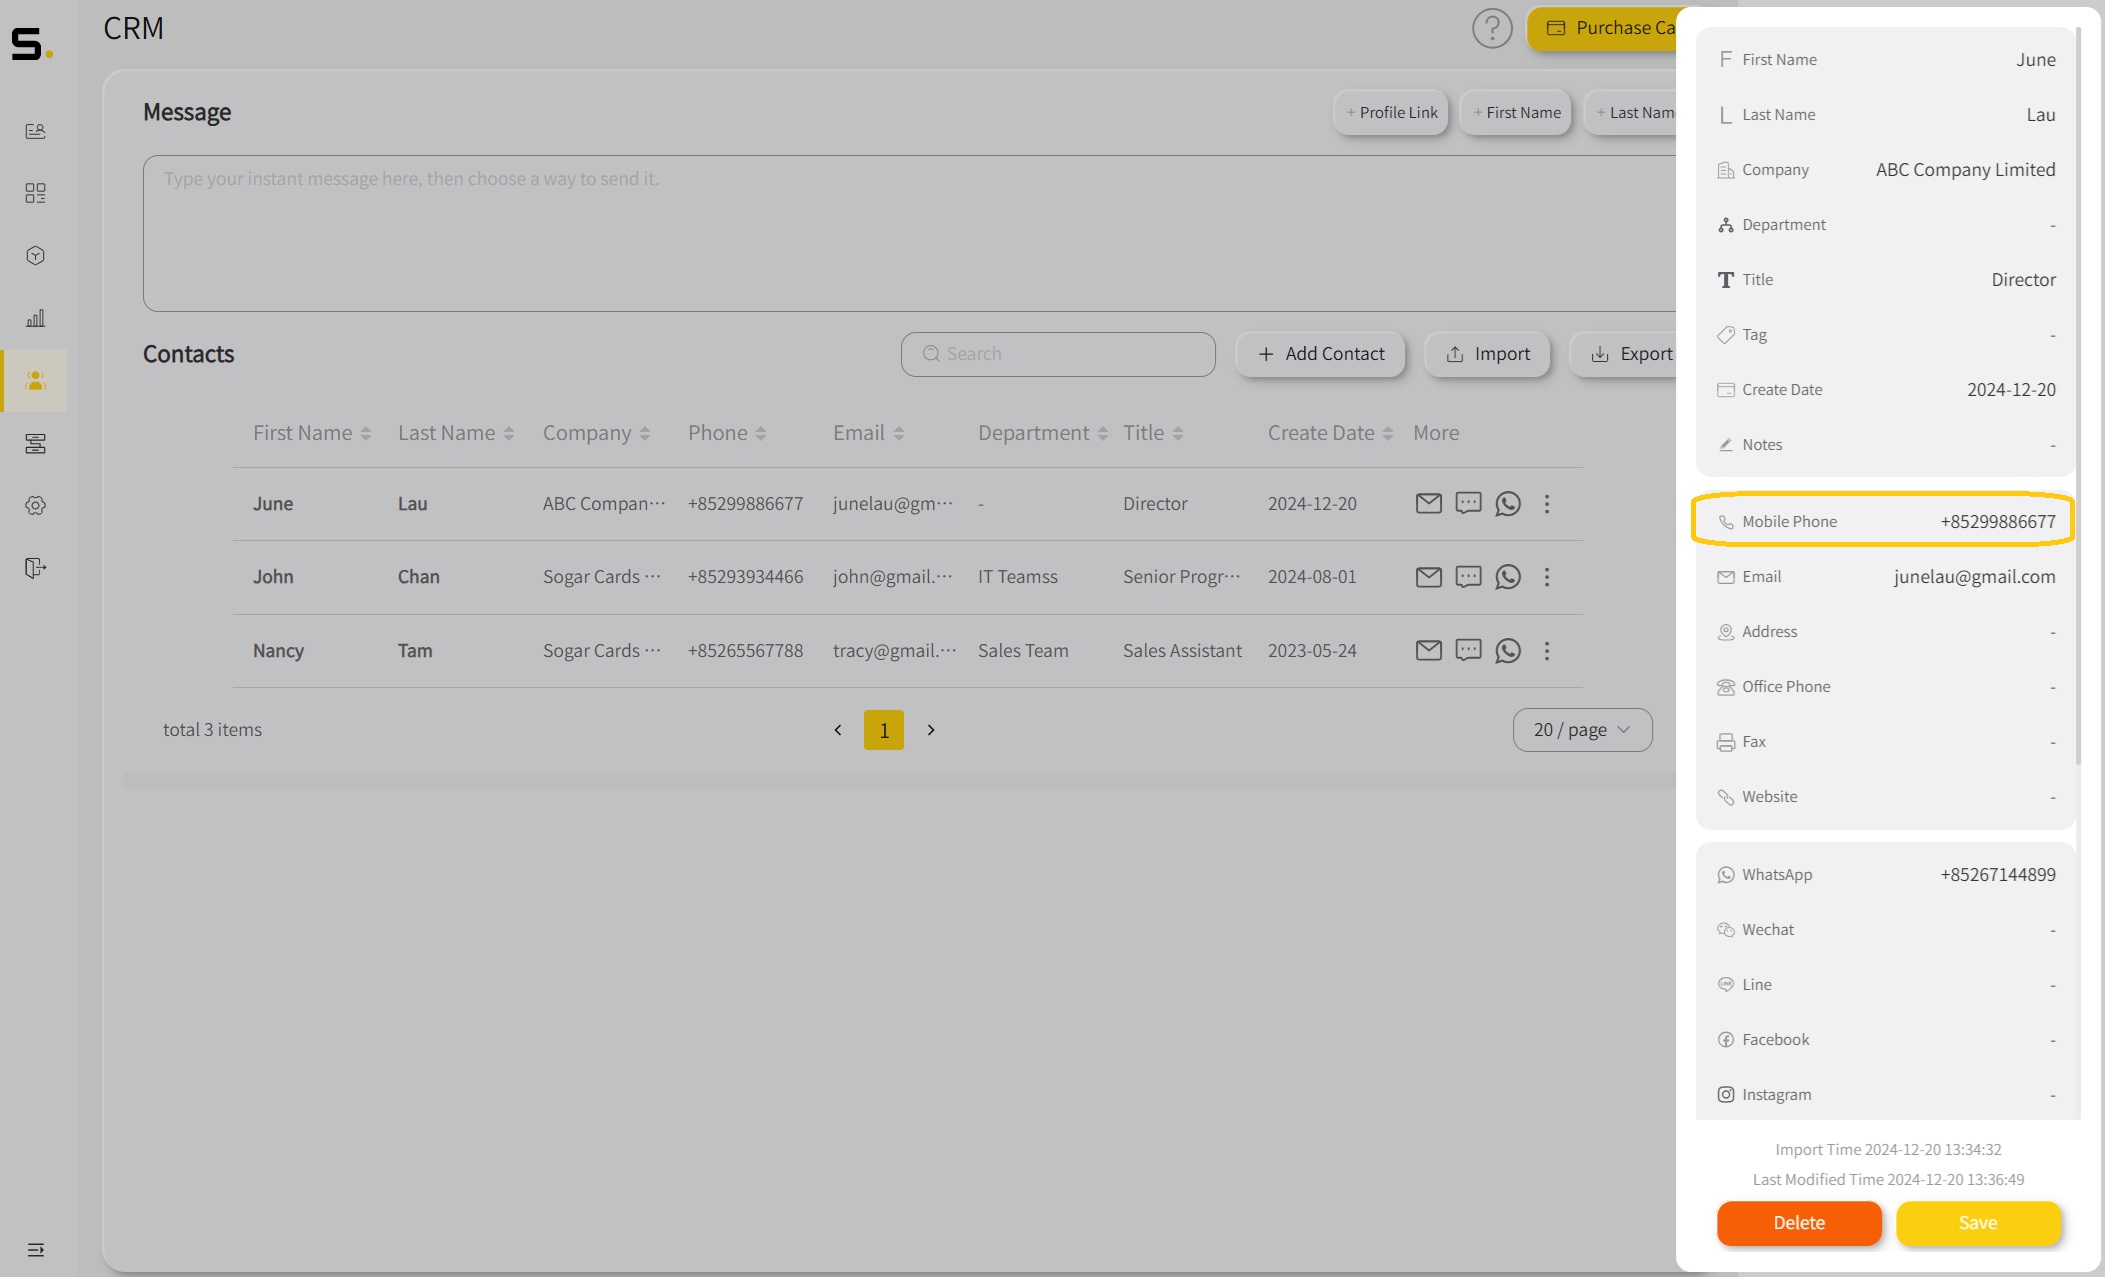Edit the Company field ABC Company Limited

[x=1885, y=170]
